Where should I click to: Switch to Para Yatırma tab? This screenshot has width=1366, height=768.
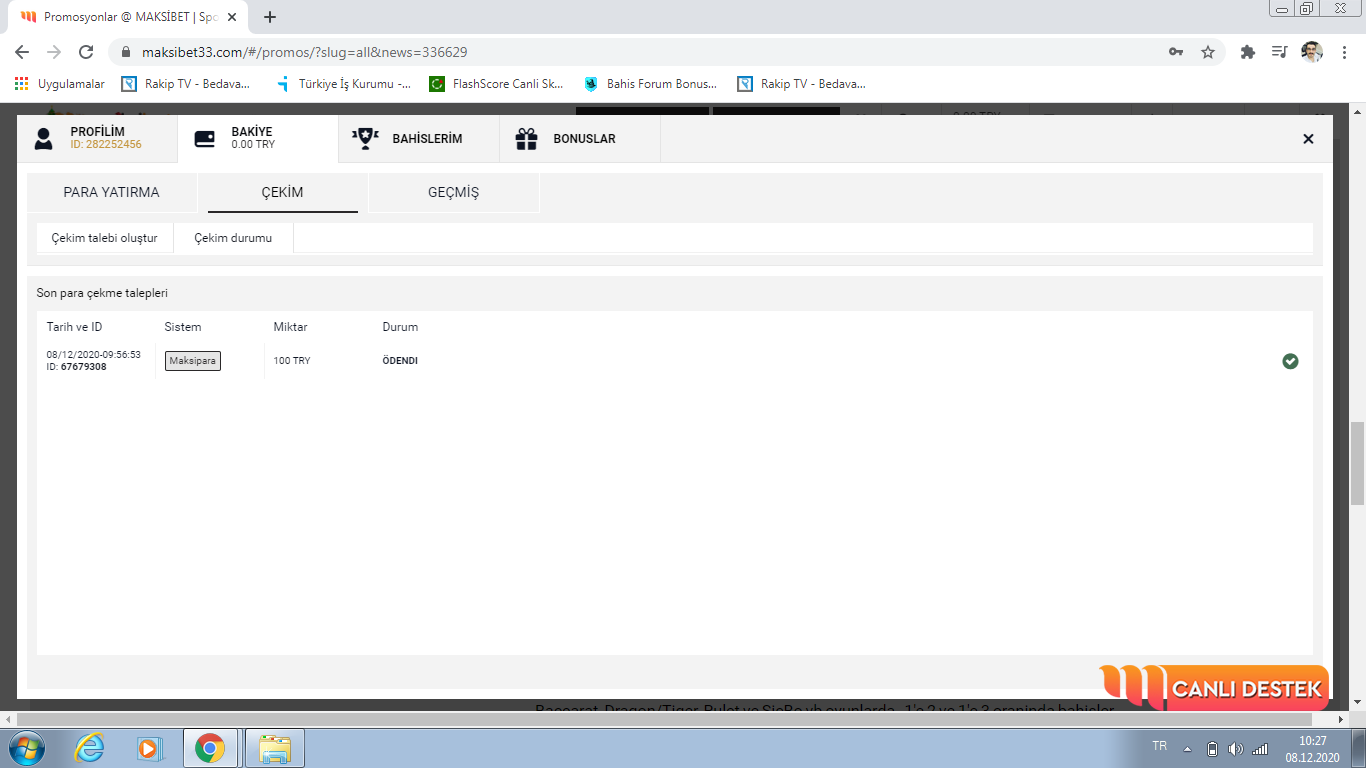[x=111, y=192]
